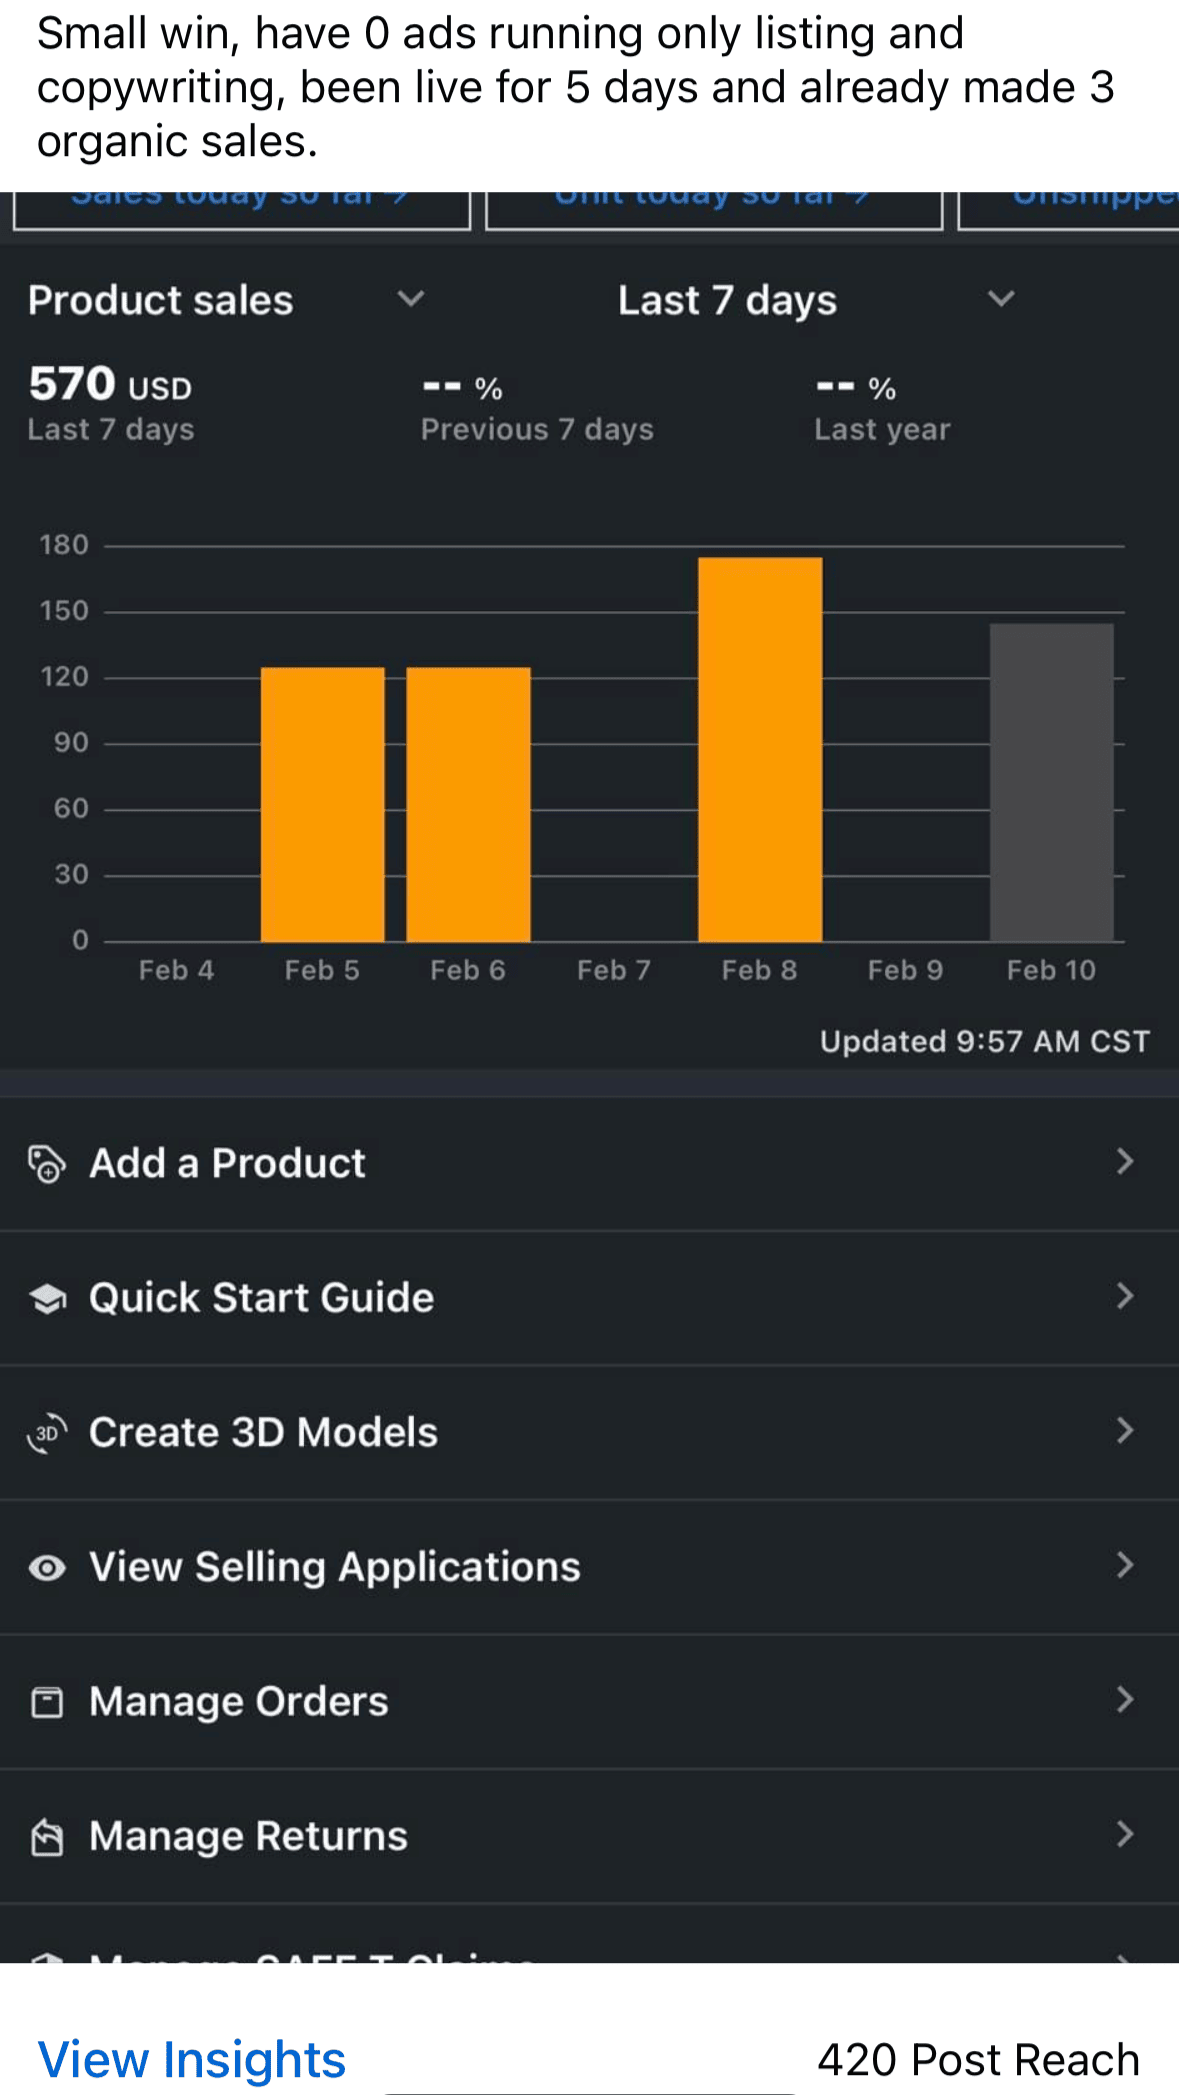Open the Create 3D Models menu item
Viewport: 1179px width, 2095px height.
(x=263, y=1433)
